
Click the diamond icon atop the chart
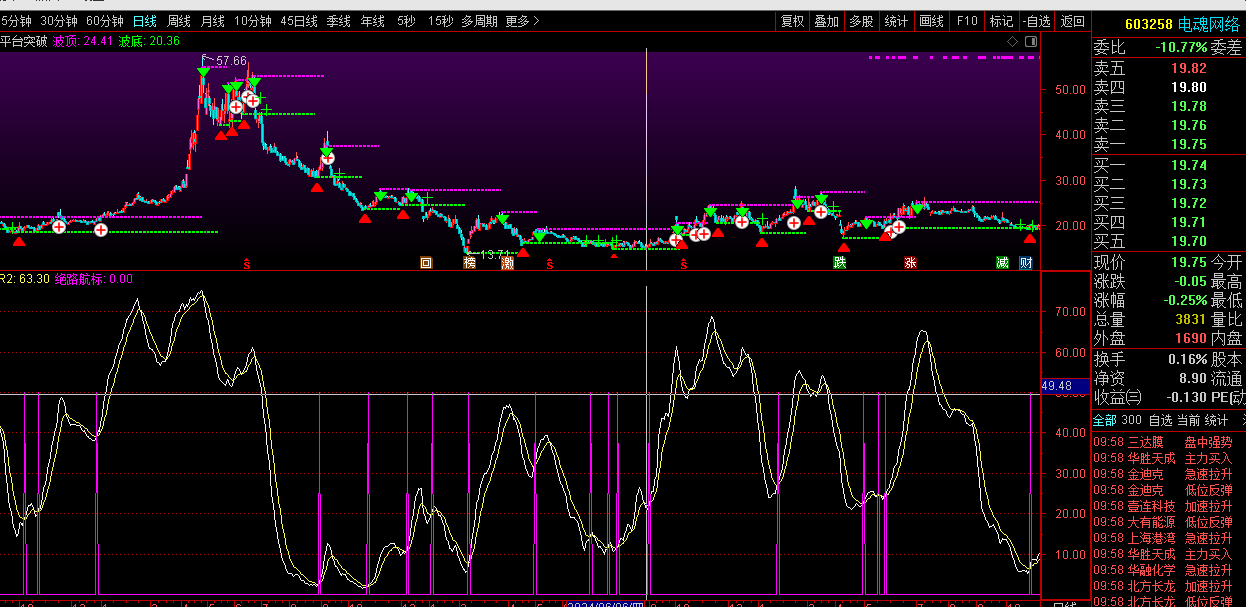click(x=1012, y=41)
